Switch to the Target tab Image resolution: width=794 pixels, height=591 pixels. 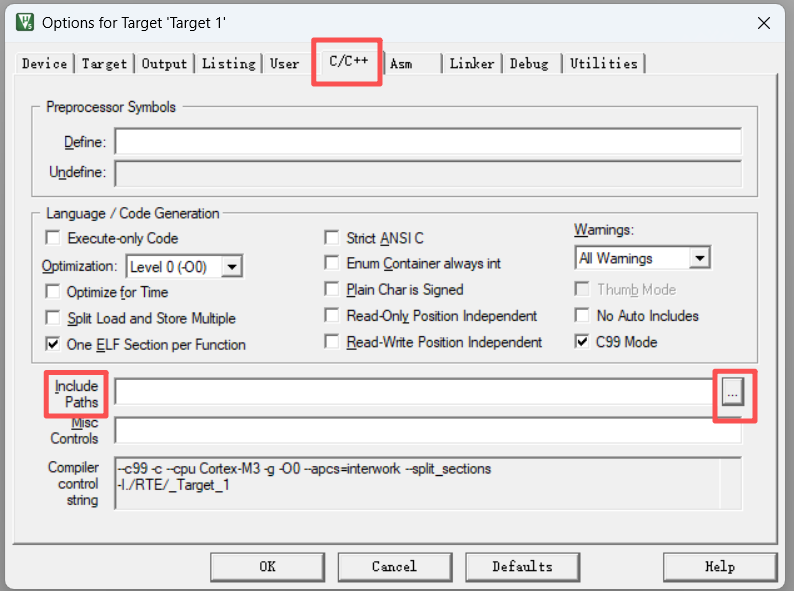[104, 64]
